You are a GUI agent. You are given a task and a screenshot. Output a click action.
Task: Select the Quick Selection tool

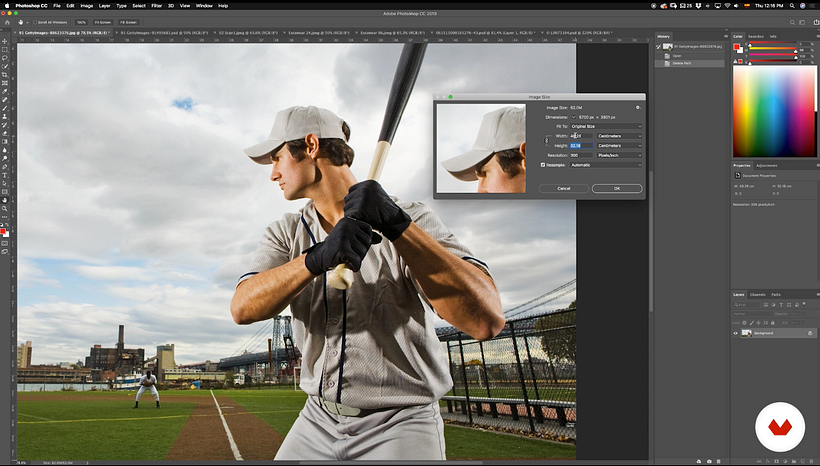coord(5,66)
